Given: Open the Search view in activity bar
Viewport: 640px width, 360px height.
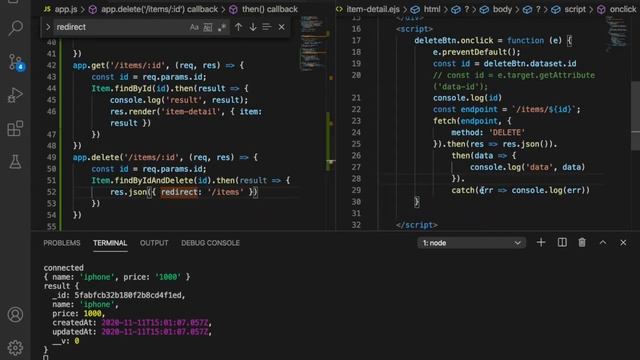Looking at the screenshot, I should tap(16, 28).
